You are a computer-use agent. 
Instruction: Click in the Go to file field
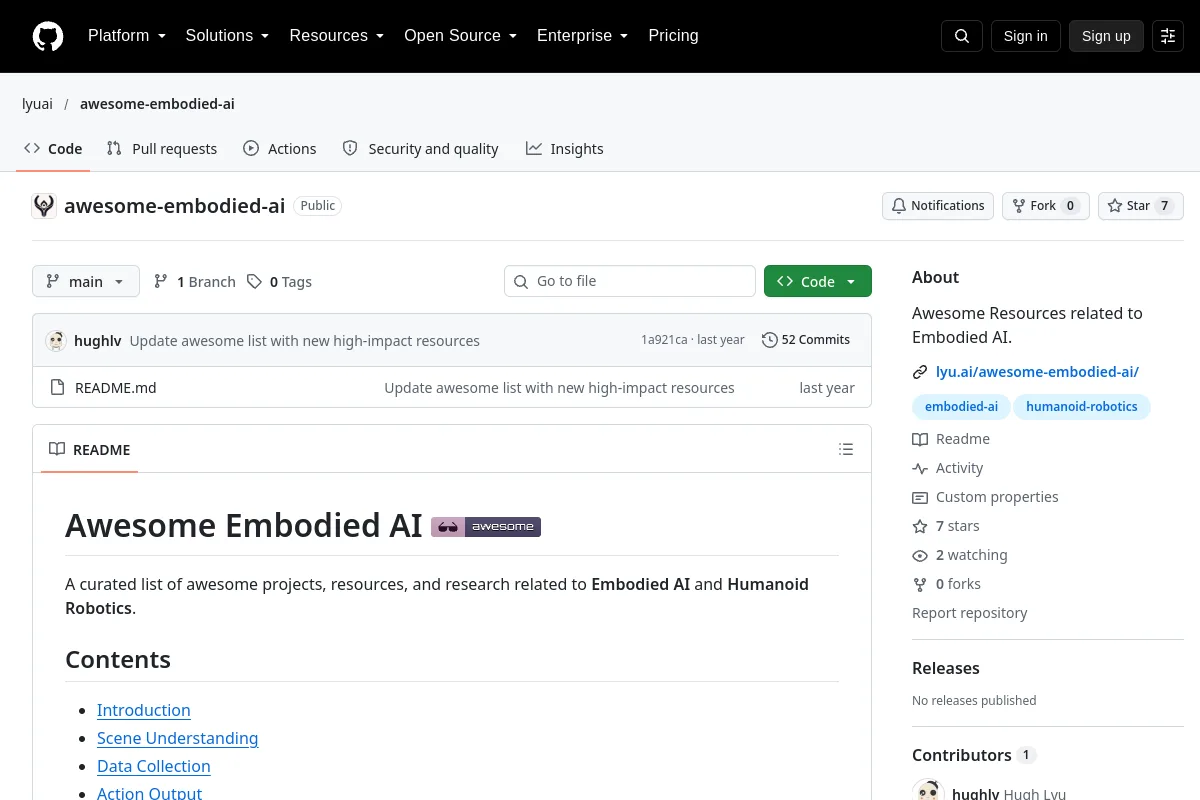630,282
